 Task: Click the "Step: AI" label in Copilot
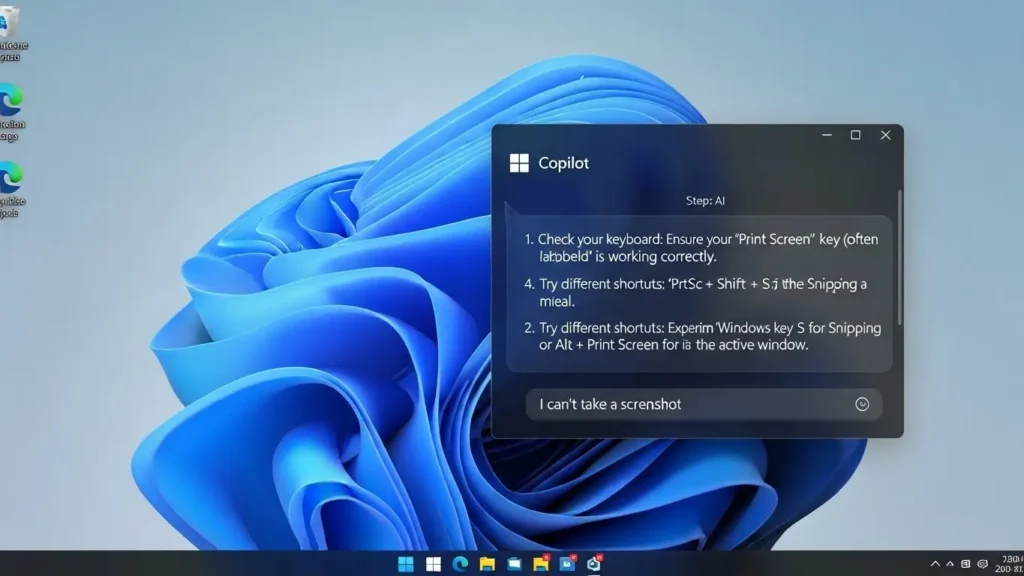click(x=705, y=201)
